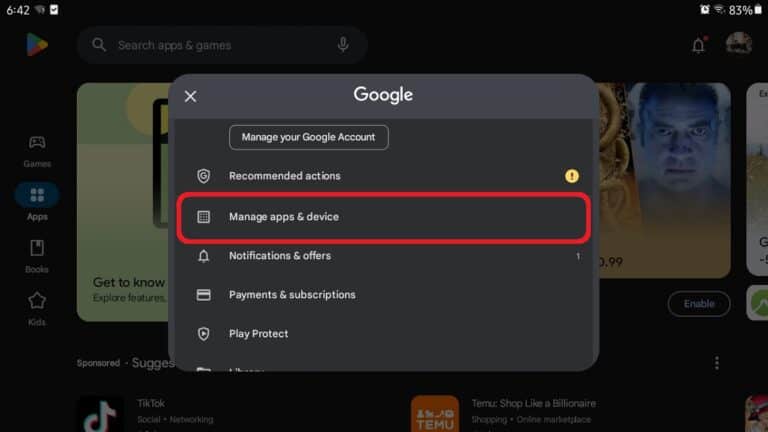Start voice search with microphone icon
This screenshot has height=432, width=768.
coord(343,45)
